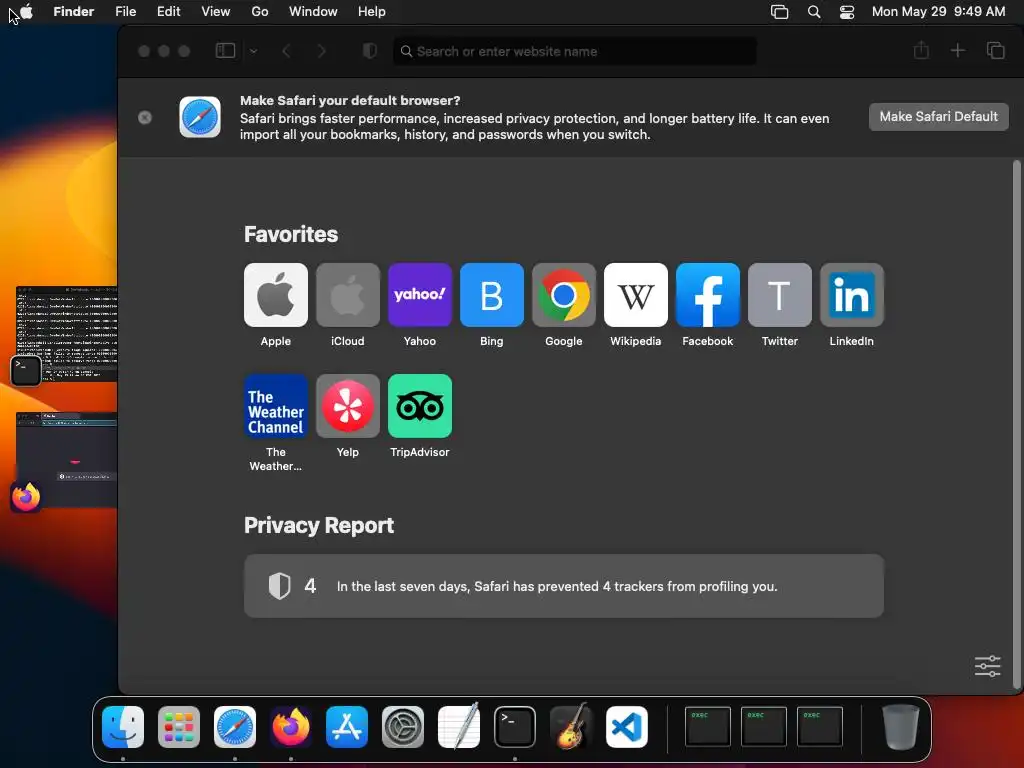
Task: Open start page customization sliders icon
Action: [x=987, y=666]
